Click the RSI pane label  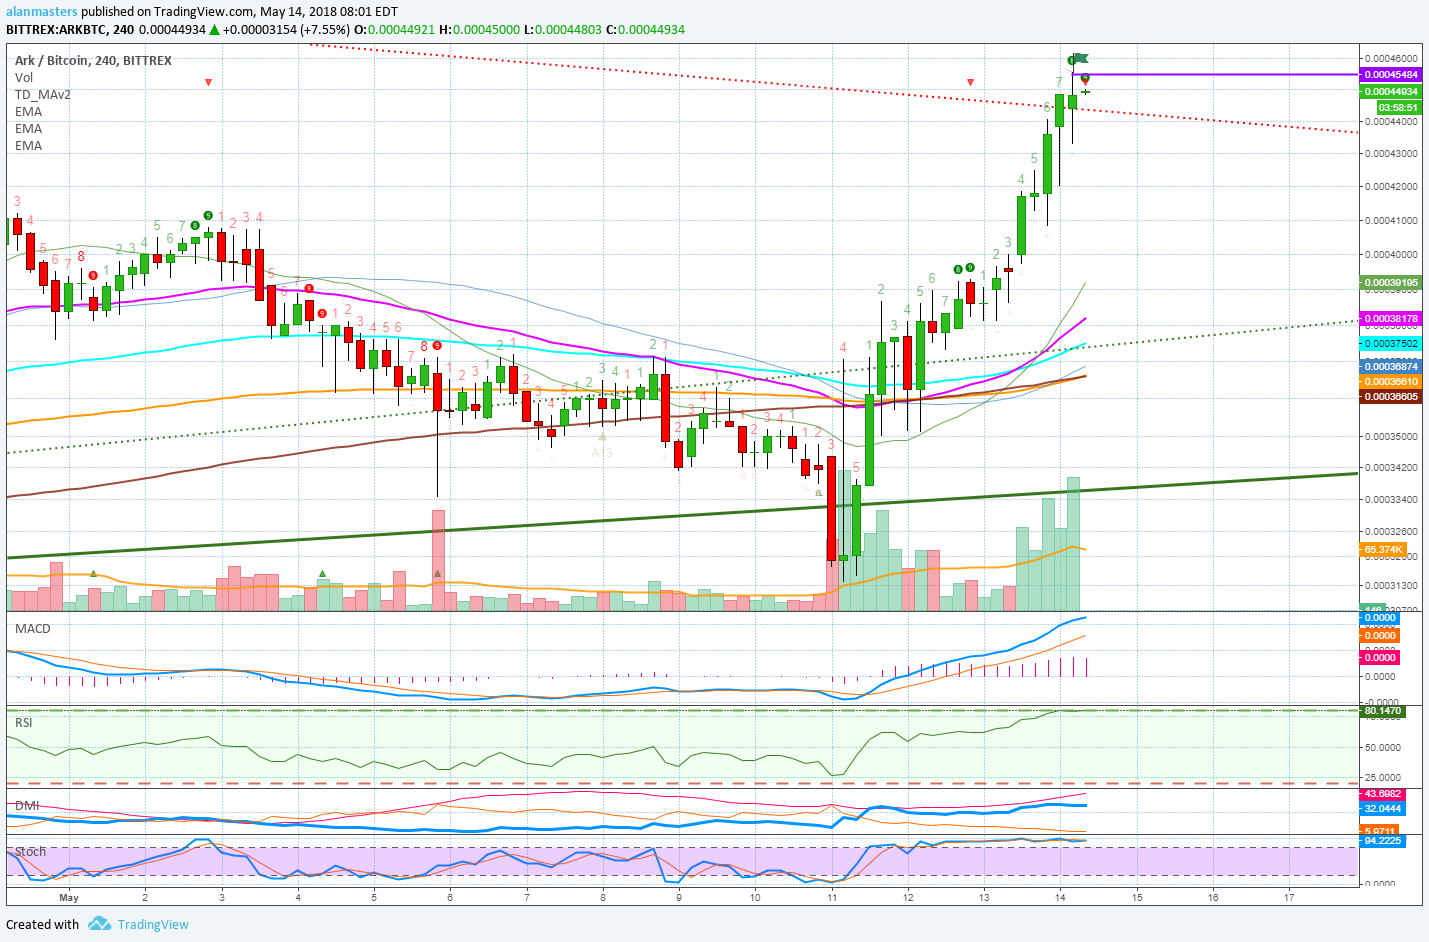(x=23, y=722)
